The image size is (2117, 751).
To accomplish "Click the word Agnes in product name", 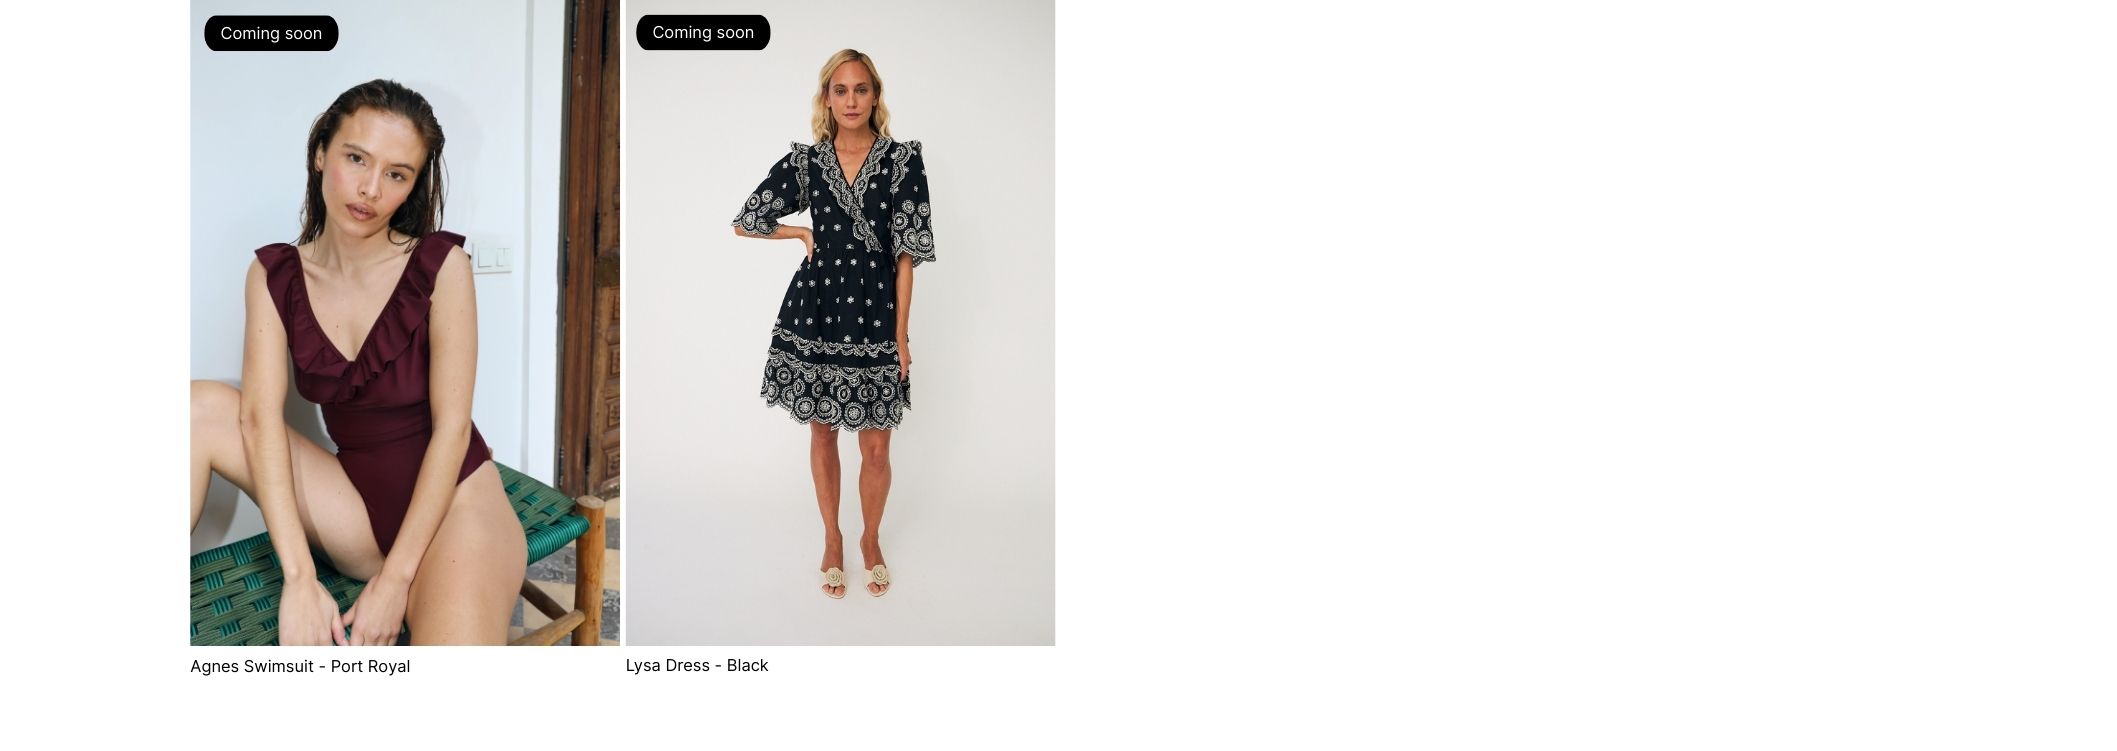I will coord(215,666).
